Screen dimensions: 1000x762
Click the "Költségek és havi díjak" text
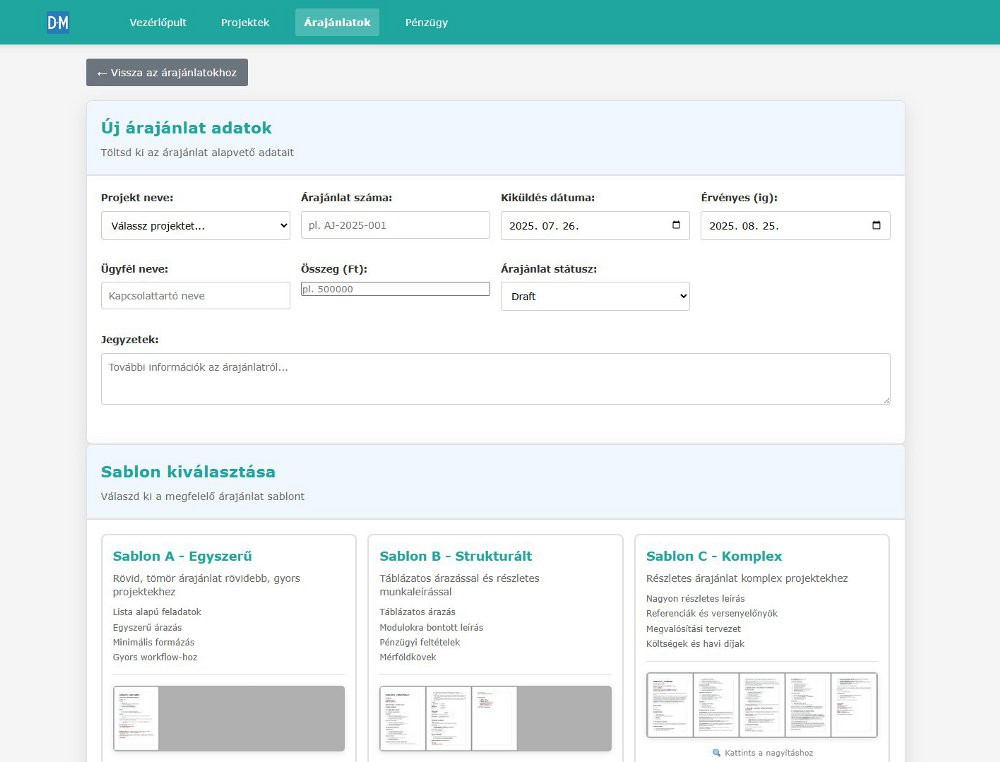(x=695, y=644)
